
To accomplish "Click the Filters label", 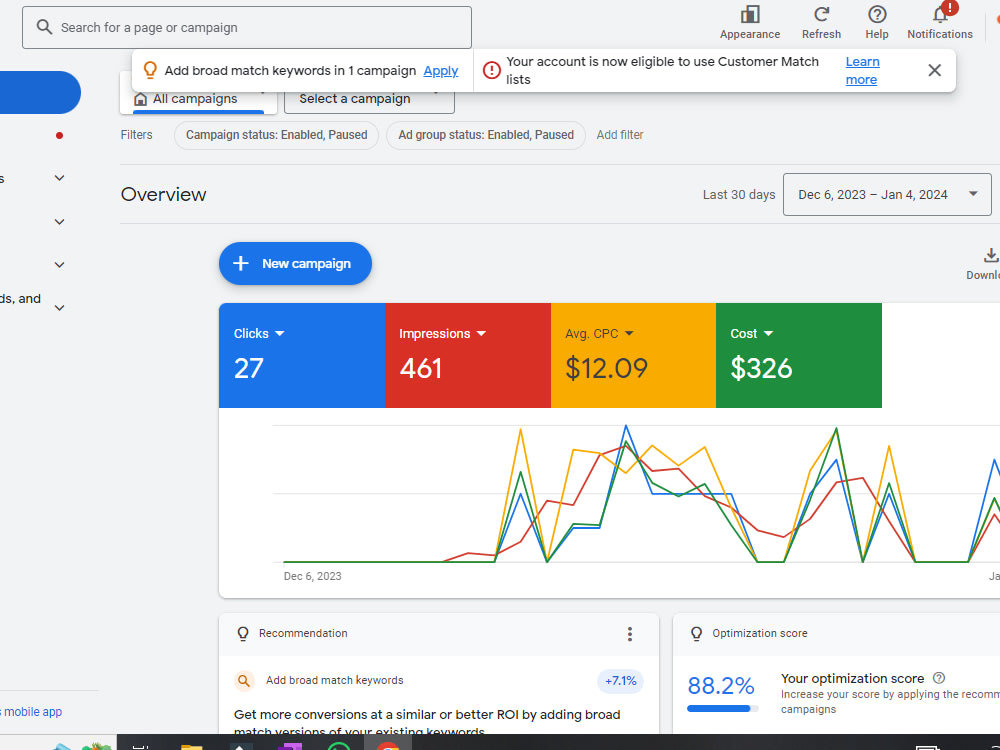I will coord(136,135).
